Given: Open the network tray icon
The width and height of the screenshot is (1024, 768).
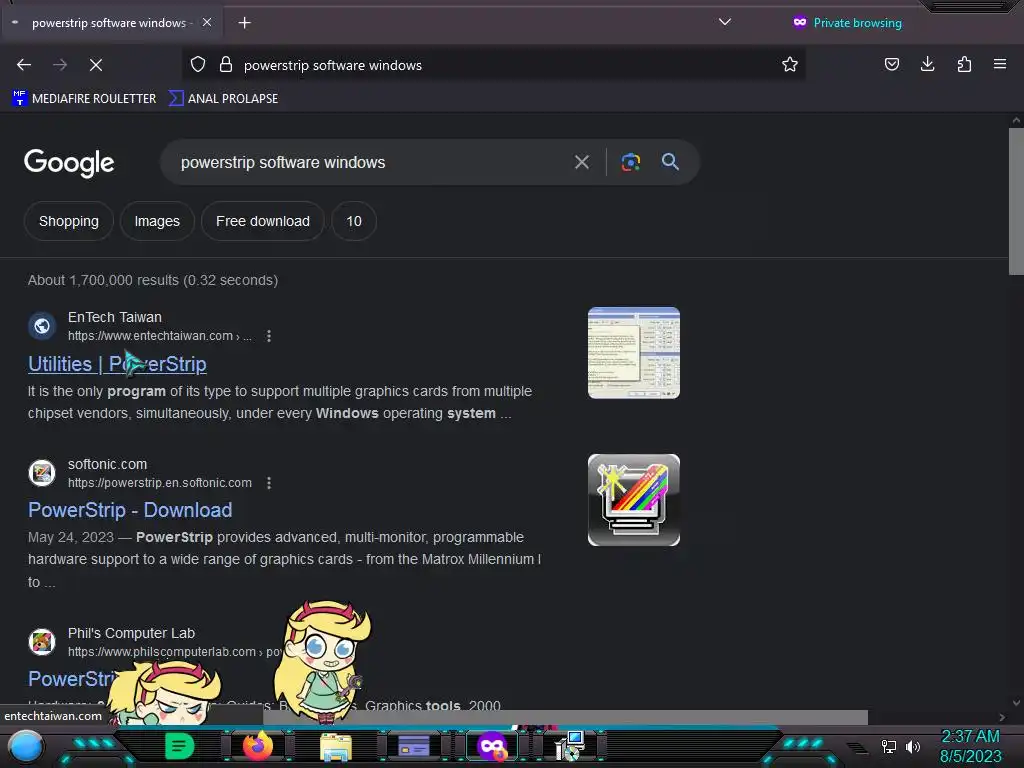Looking at the screenshot, I should coord(888,746).
